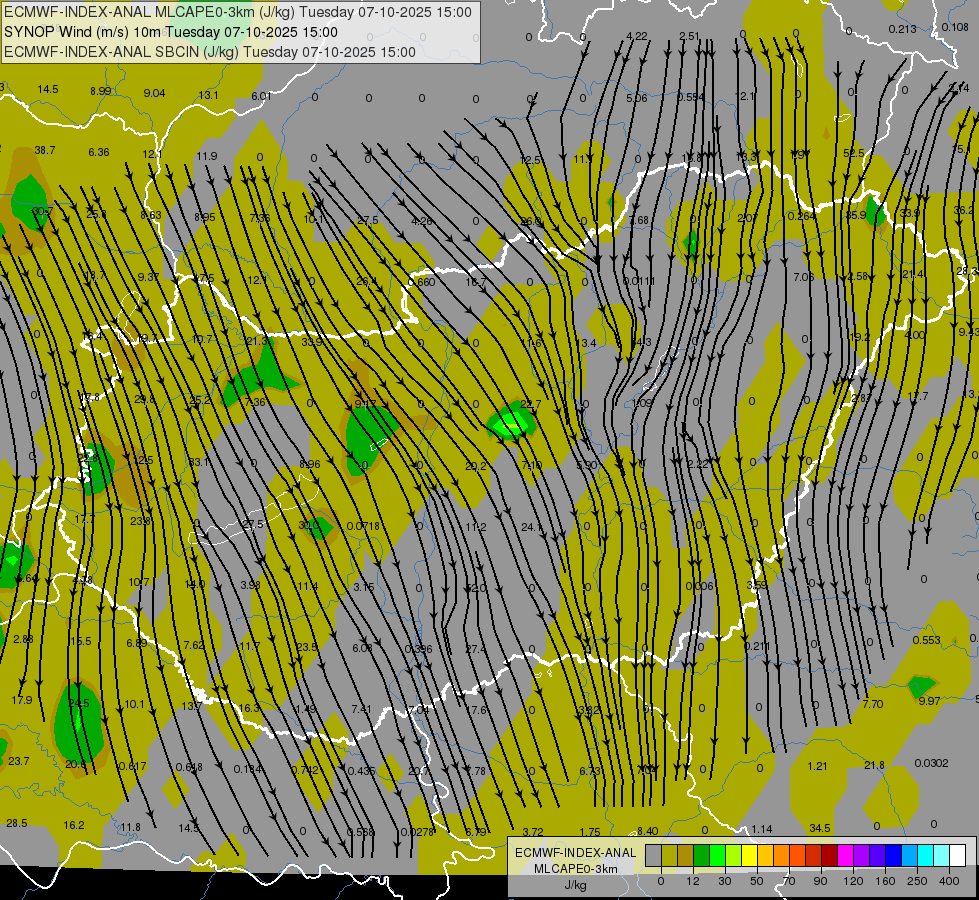Image resolution: width=979 pixels, height=900 pixels.
Task: Click the dark green swatch above 12
Action: [x=701, y=855]
